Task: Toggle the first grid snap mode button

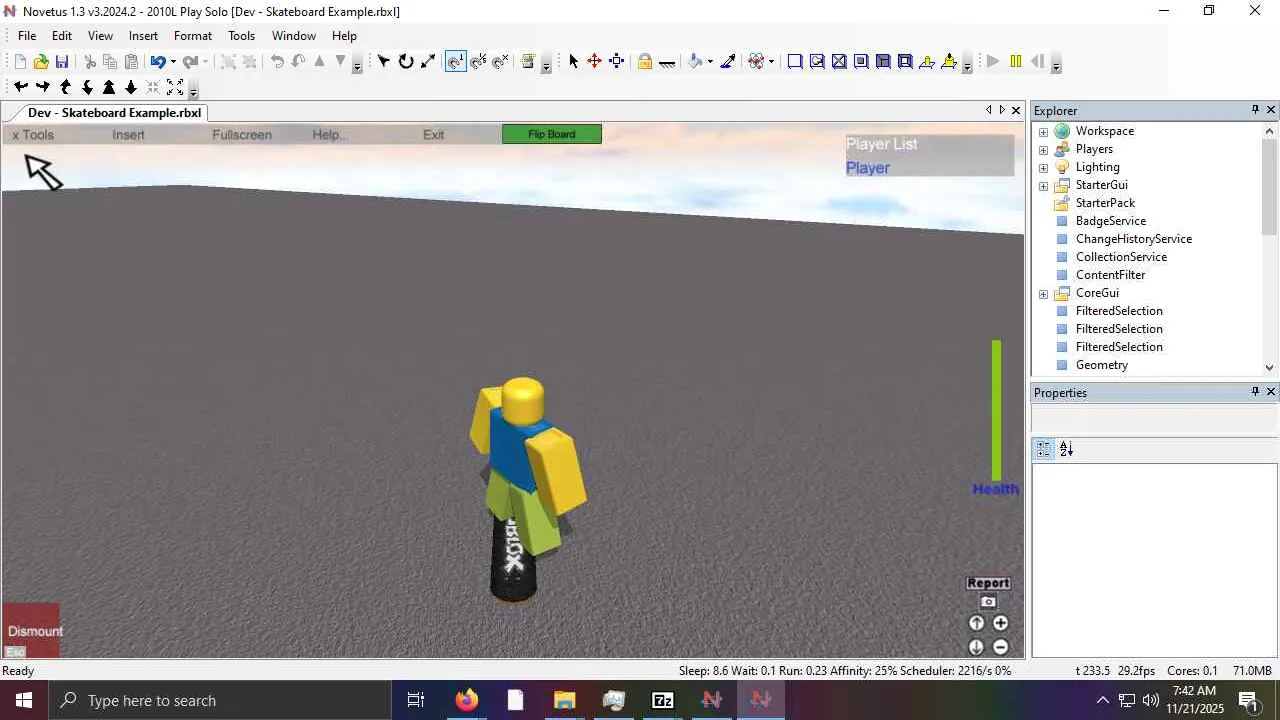Action: point(455,62)
